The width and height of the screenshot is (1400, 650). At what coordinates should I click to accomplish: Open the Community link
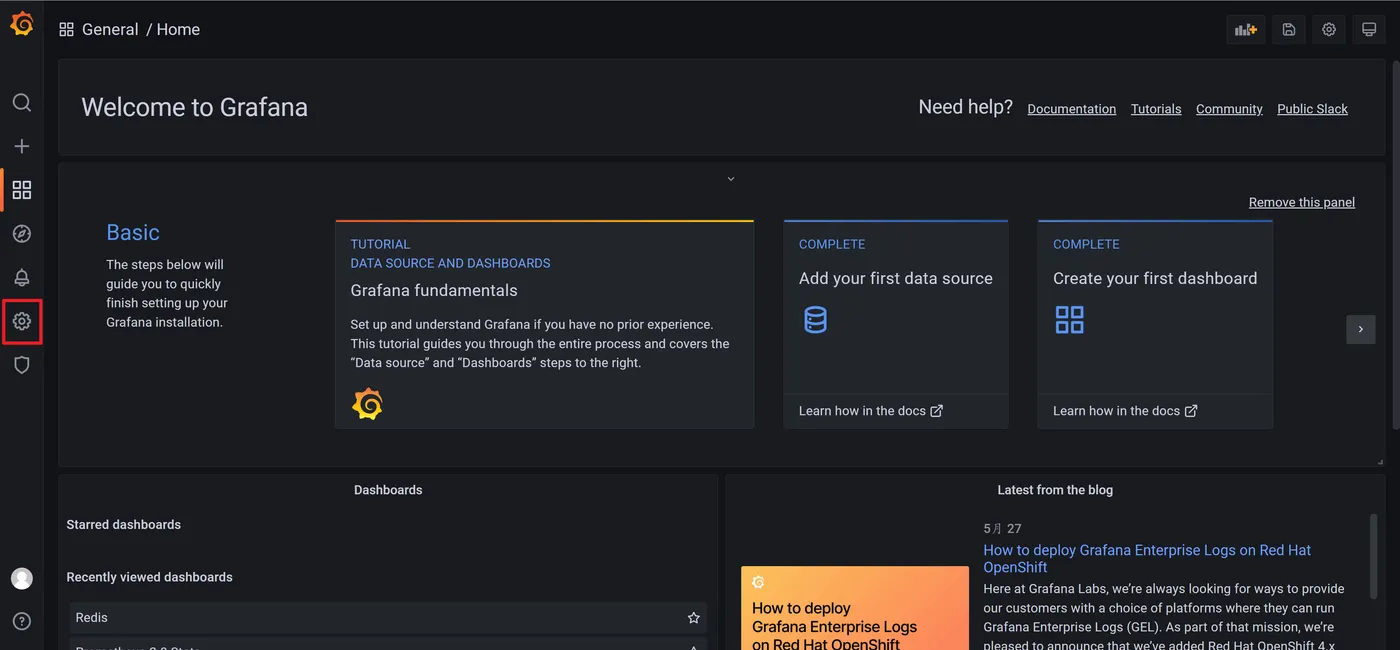[1229, 109]
